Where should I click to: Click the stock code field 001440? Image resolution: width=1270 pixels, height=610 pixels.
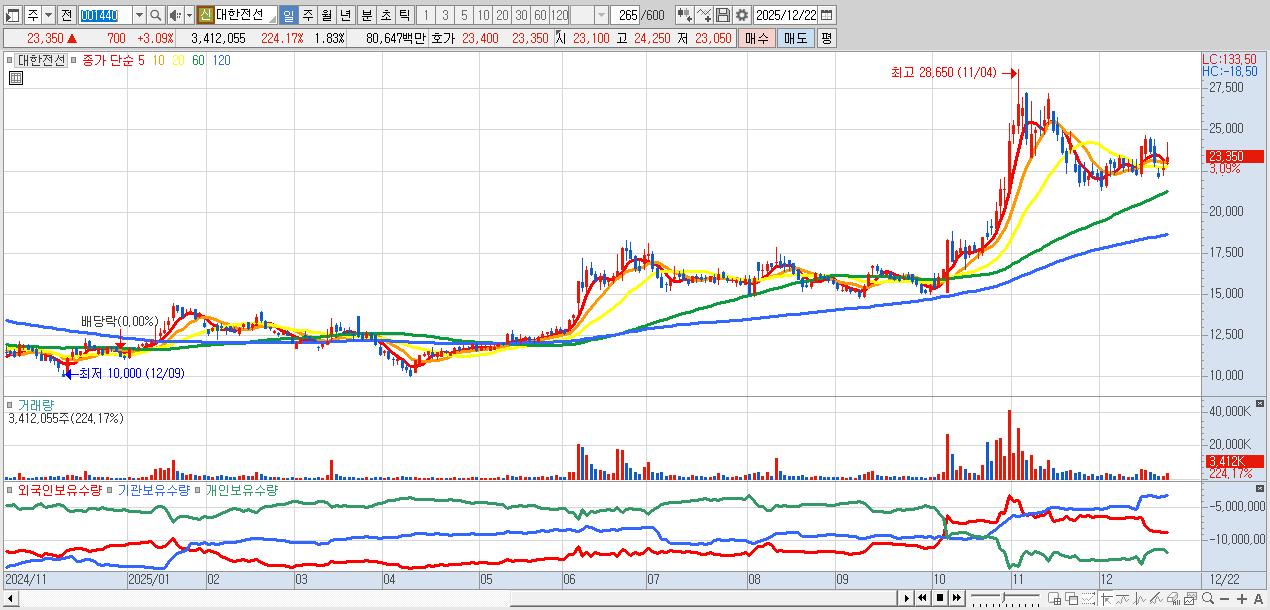[104, 15]
